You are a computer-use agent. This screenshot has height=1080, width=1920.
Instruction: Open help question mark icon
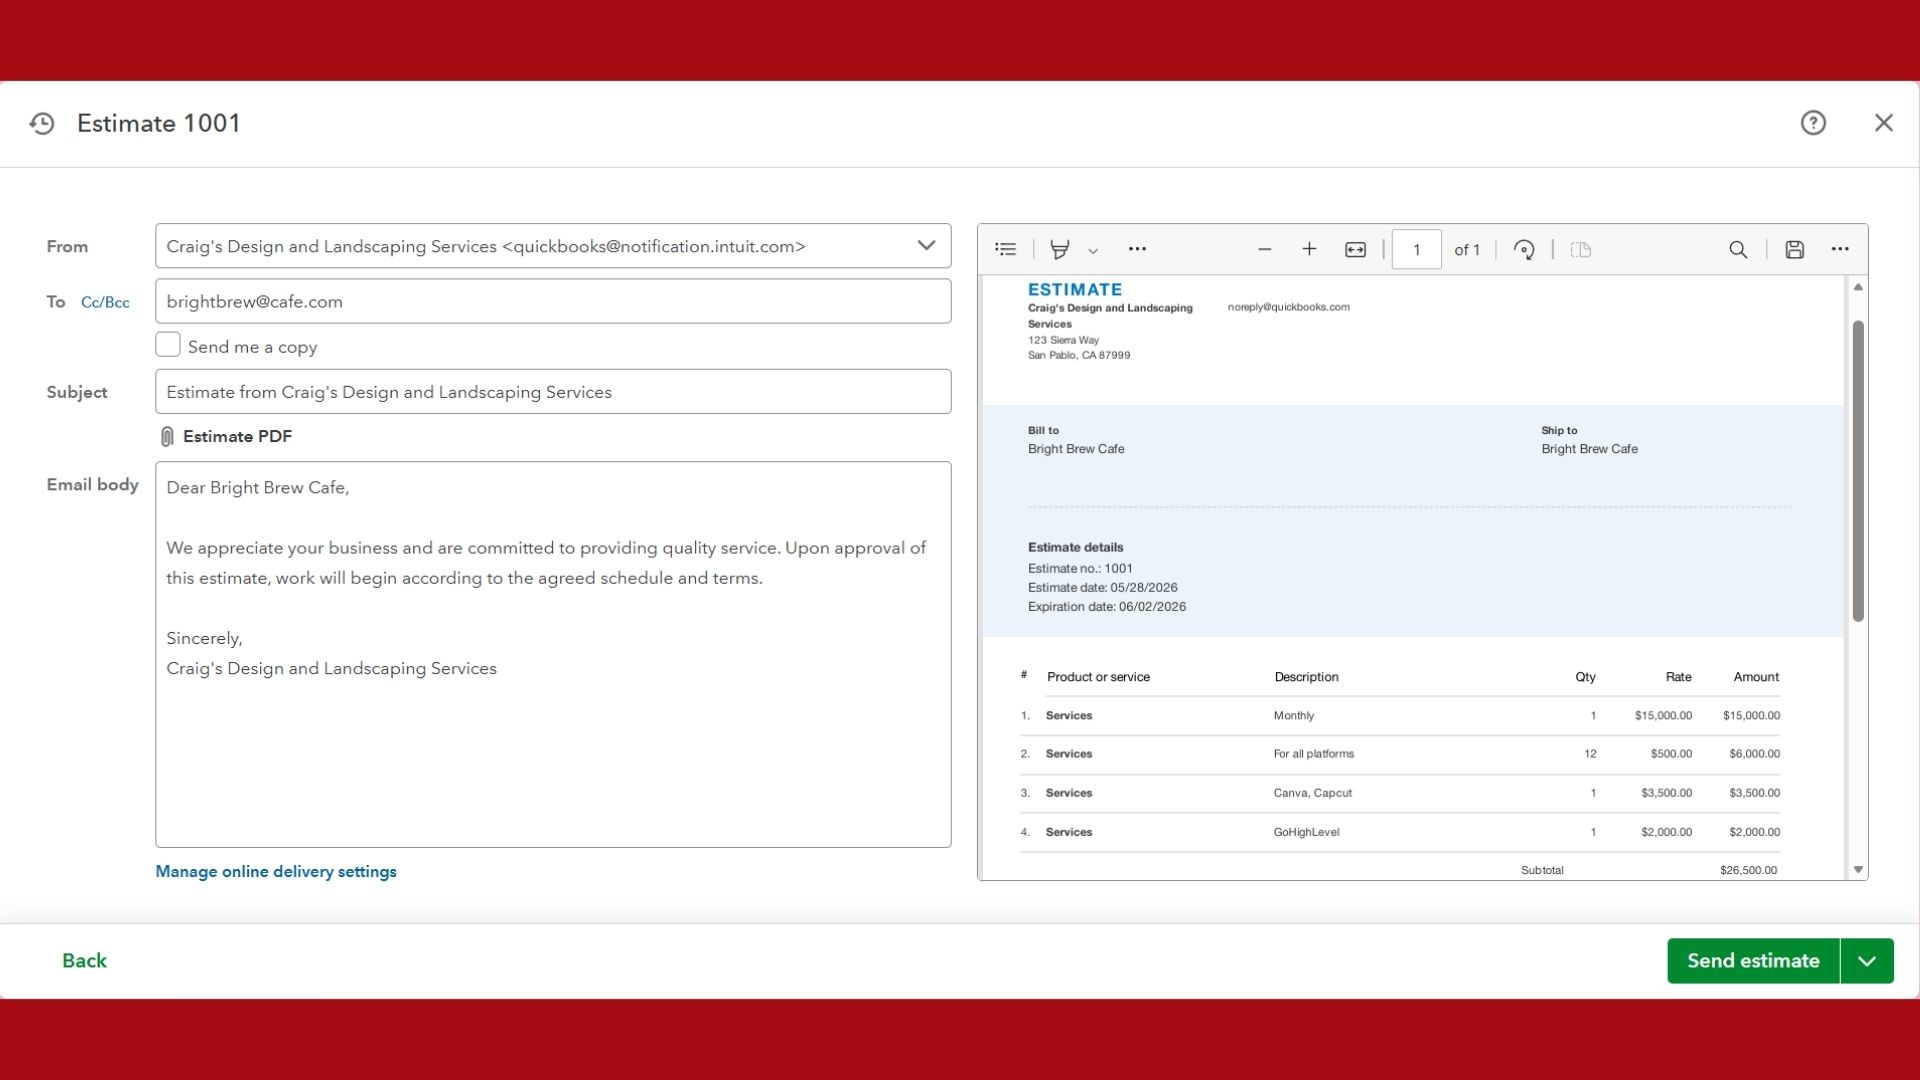[x=1813, y=123]
